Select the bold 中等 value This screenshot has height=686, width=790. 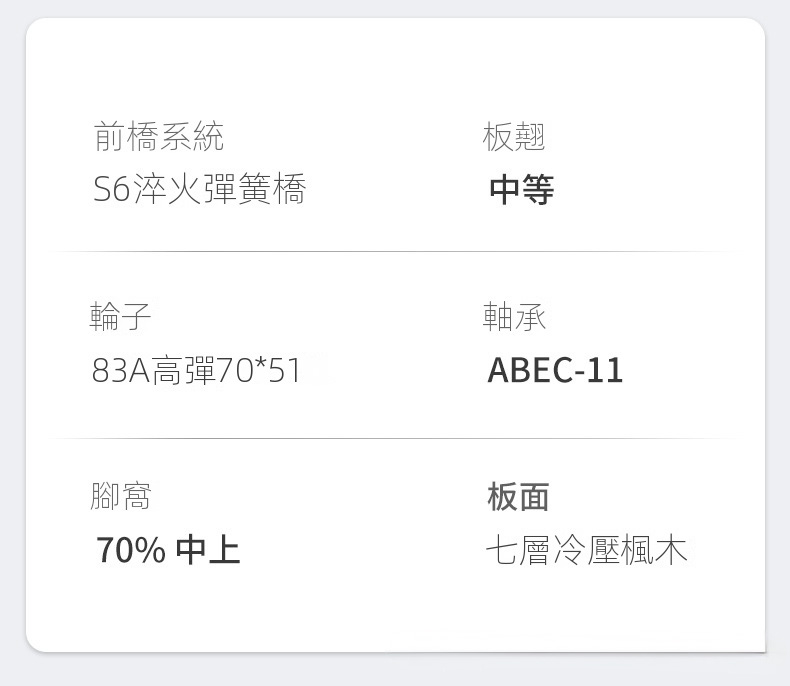(x=521, y=190)
